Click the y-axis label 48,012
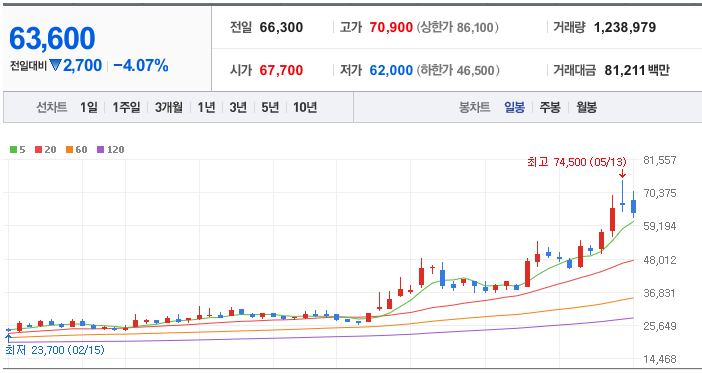This screenshot has width=702, height=373. coord(660,260)
